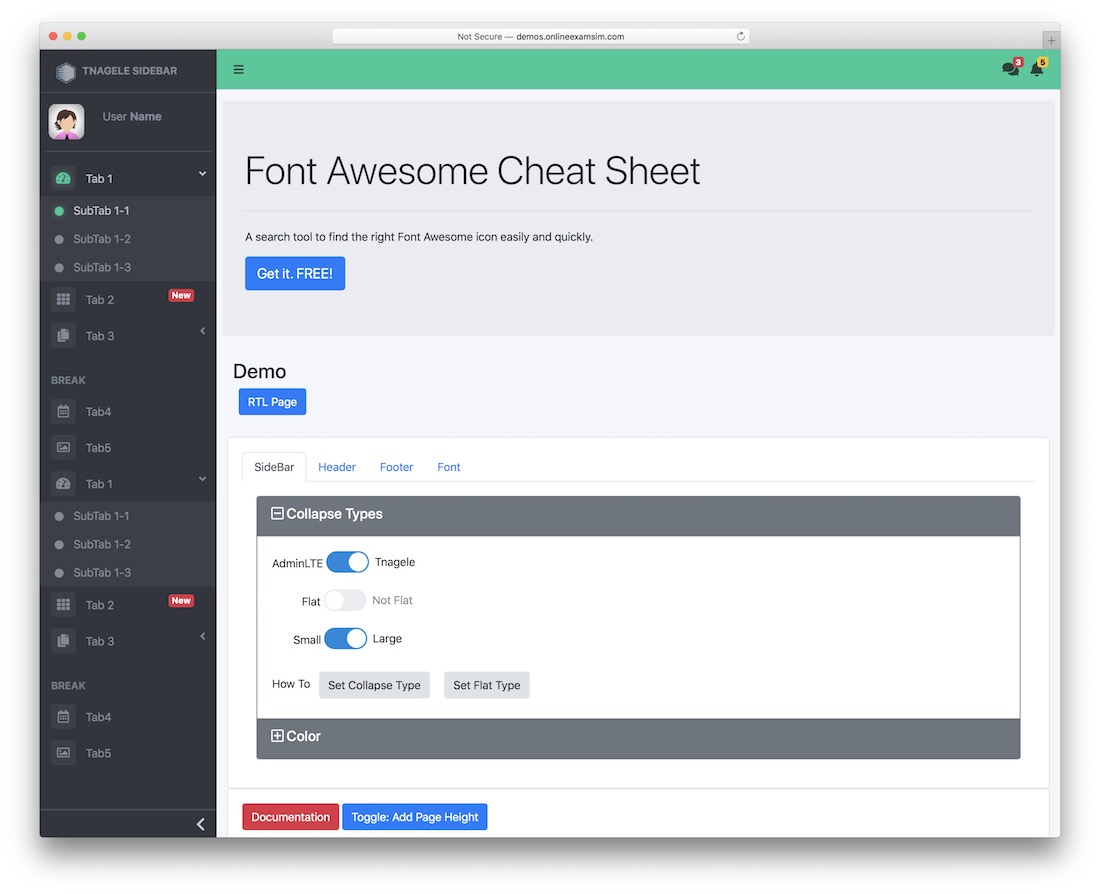Click the copy icon of the lower Tab 3
The image size is (1100, 894).
pos(63,641)
